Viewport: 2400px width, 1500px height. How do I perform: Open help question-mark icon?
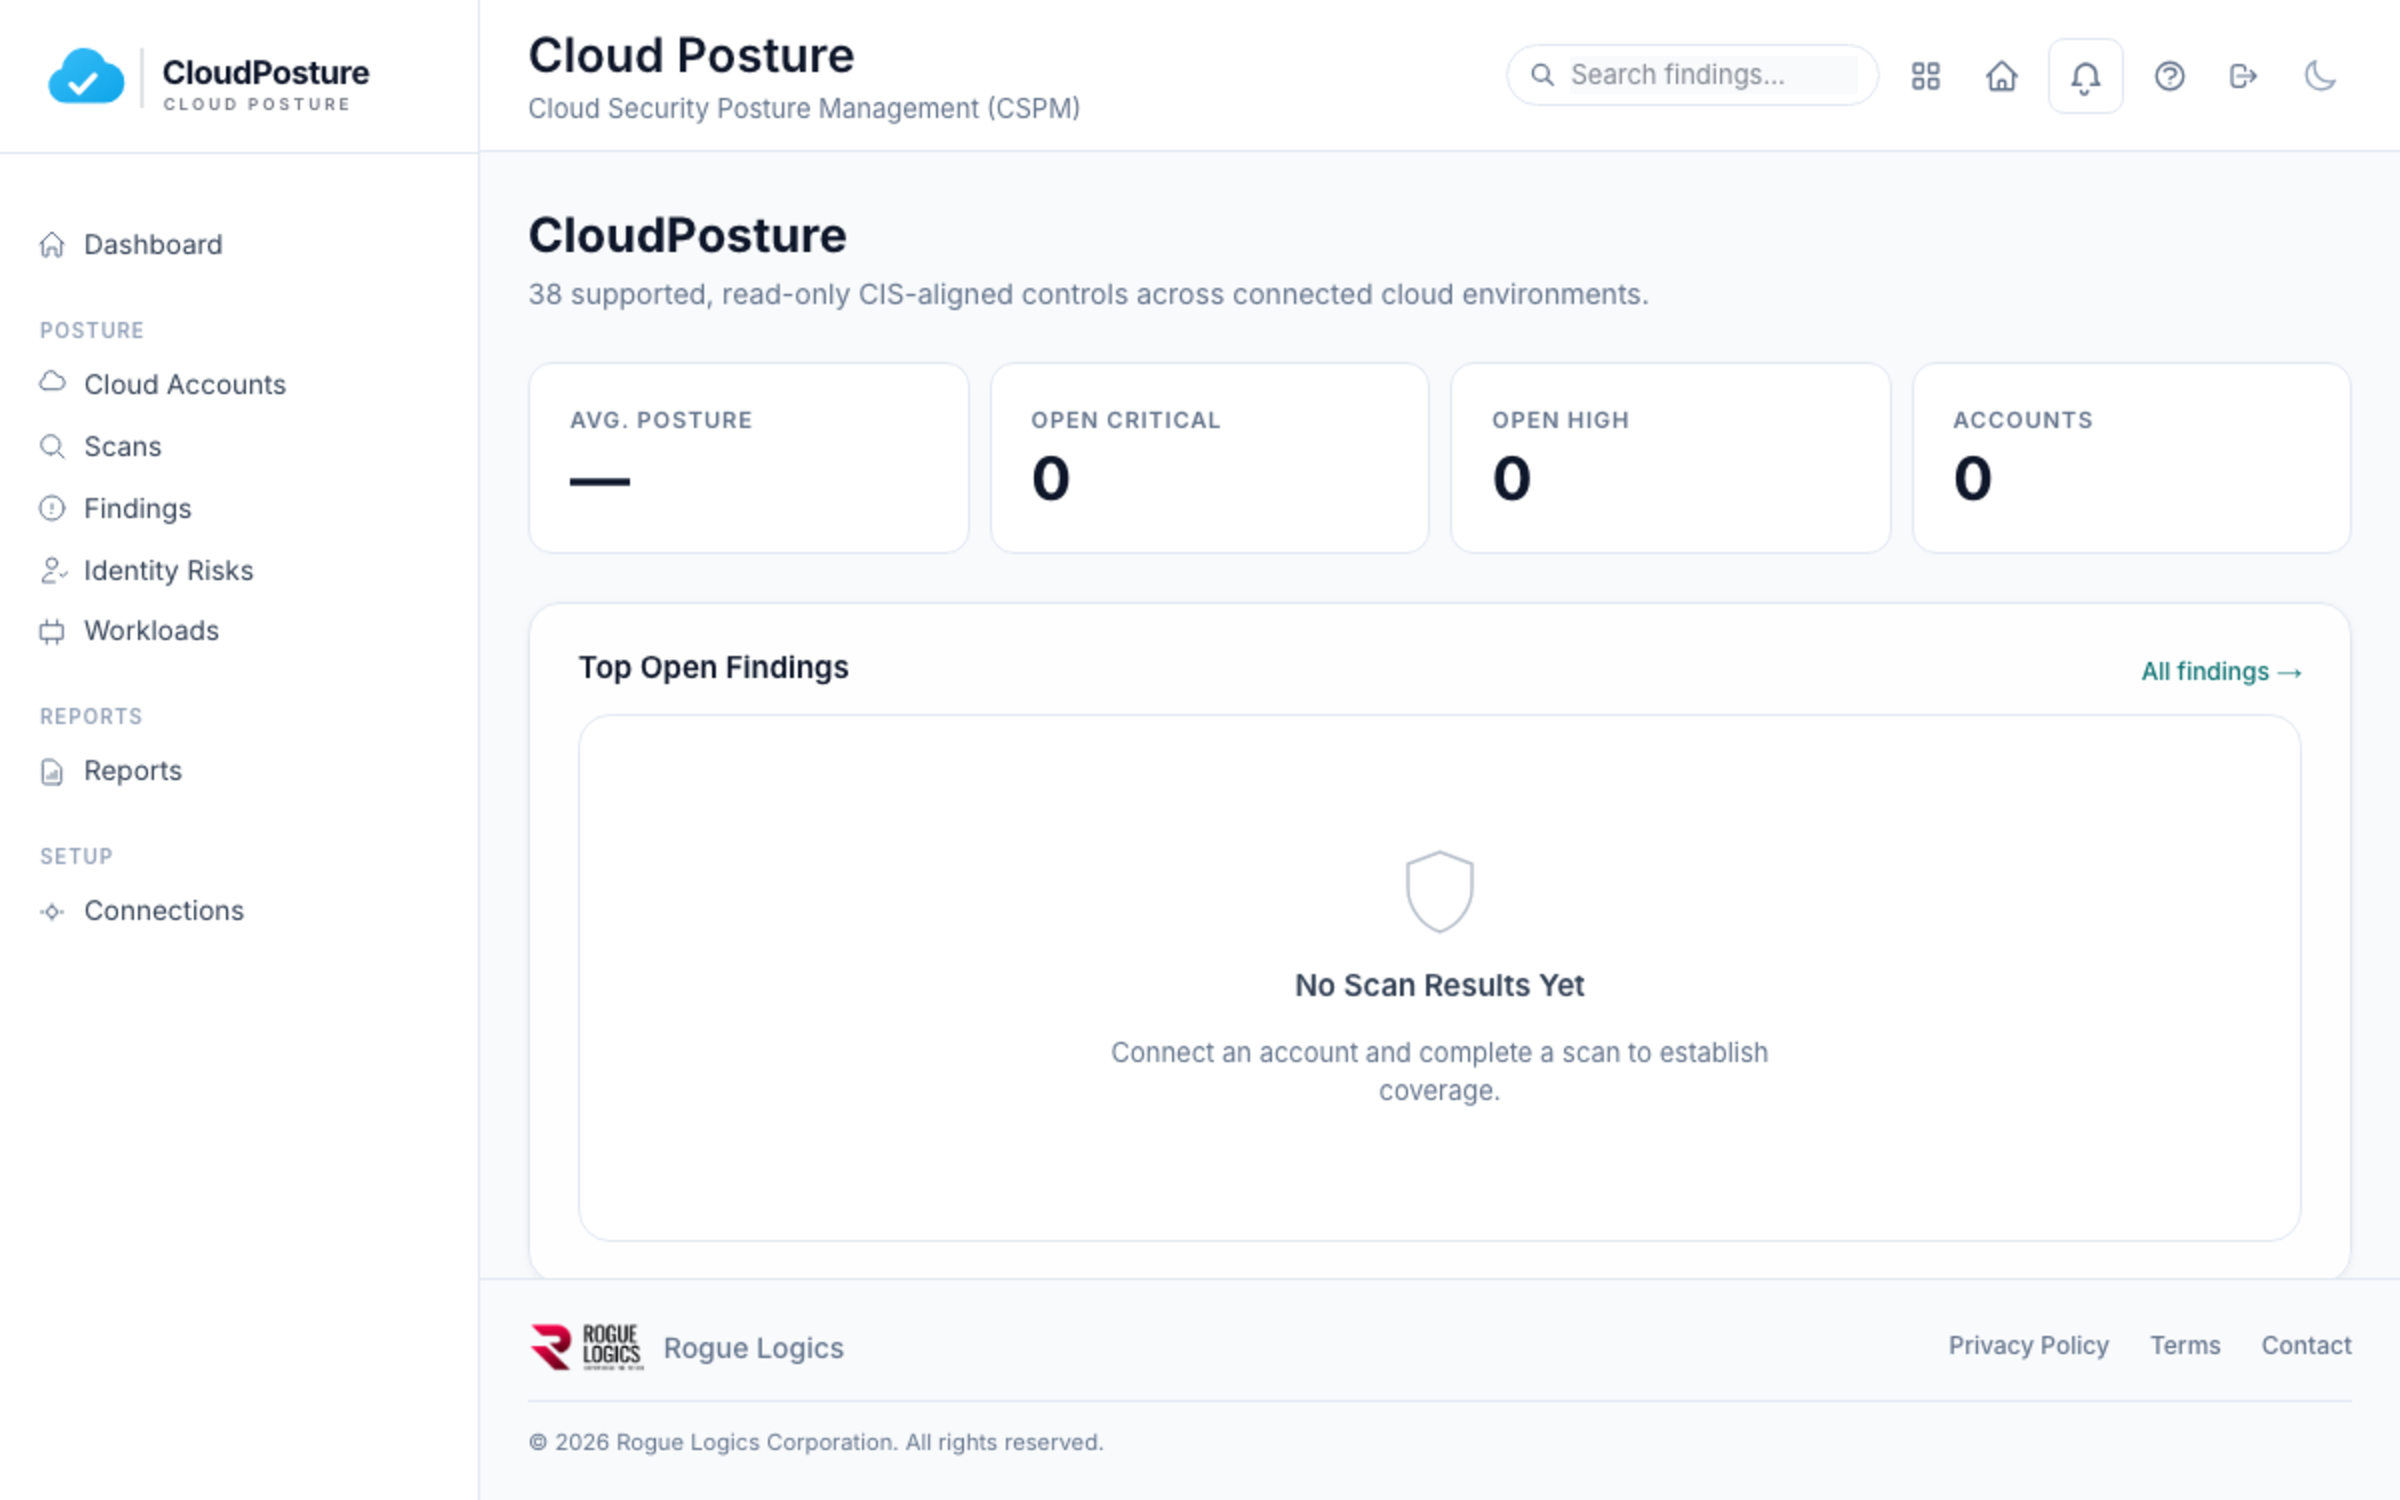pos(2169,76)
